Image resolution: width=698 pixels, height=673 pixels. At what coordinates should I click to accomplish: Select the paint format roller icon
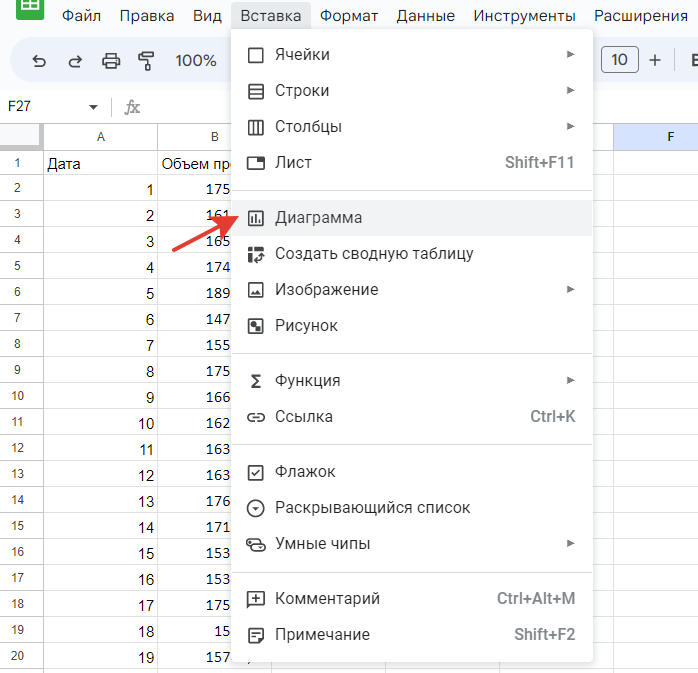click(x=146, y=61)
